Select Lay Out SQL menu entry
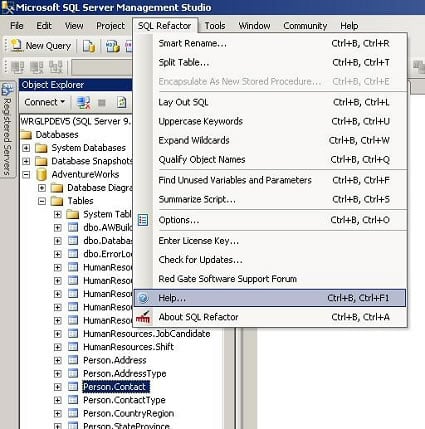This screenshot has height=429, width=425. [x=270, y=102]
